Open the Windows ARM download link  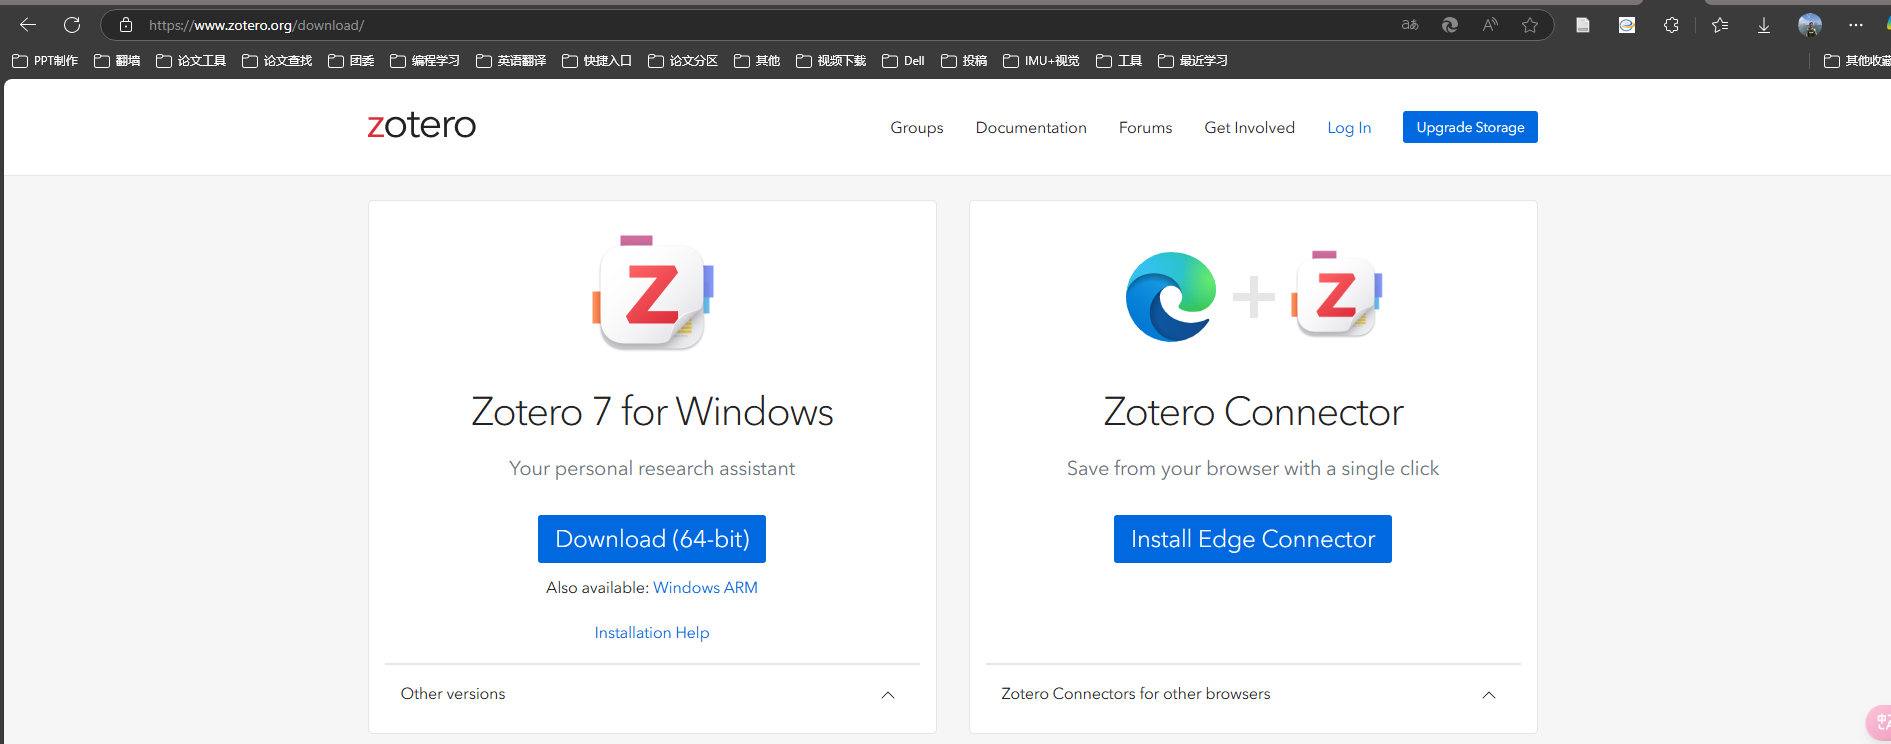(705, 588)
